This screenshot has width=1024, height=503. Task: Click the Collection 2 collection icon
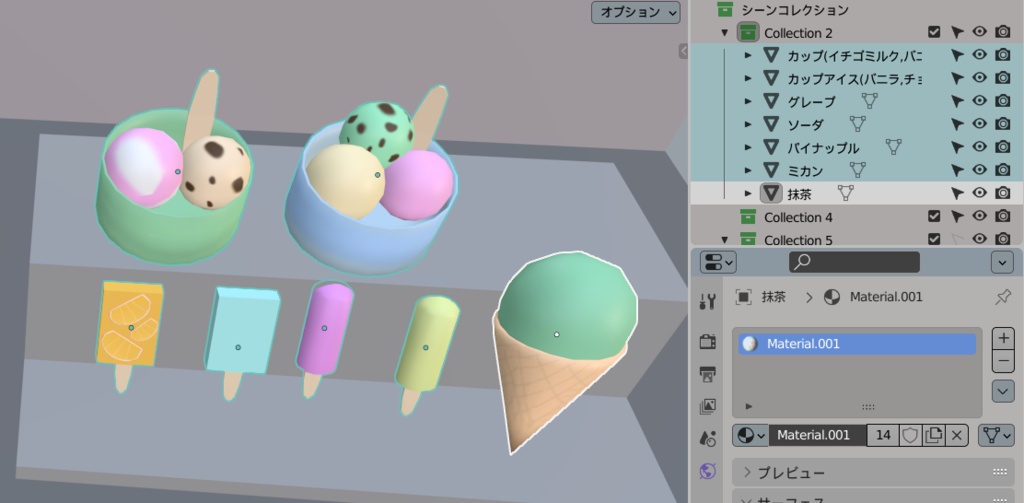(x=748, y=32)
